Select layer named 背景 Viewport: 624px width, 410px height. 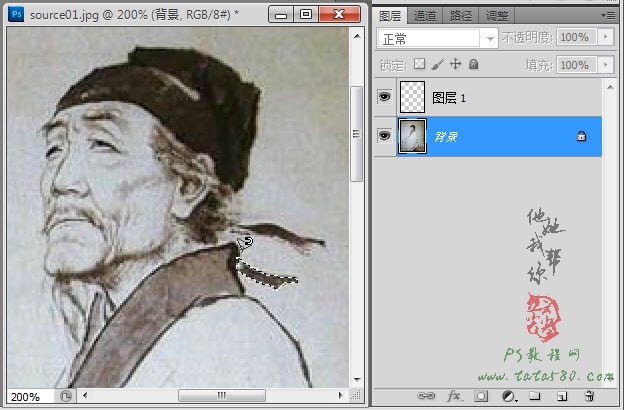click(446, 137)
